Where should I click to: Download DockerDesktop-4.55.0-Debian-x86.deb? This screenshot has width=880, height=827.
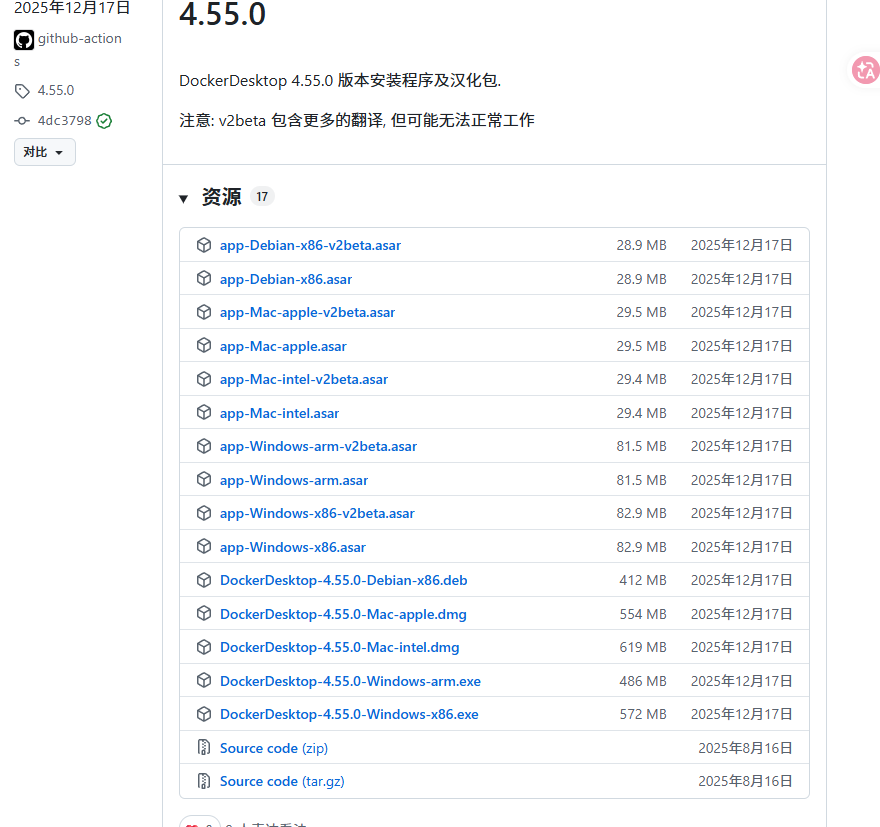click(x=343, y=580)
